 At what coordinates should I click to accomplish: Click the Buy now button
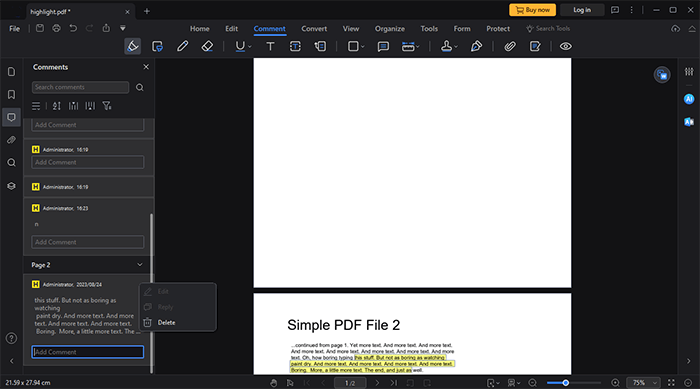pyautogui.click(x=533, y=10)
